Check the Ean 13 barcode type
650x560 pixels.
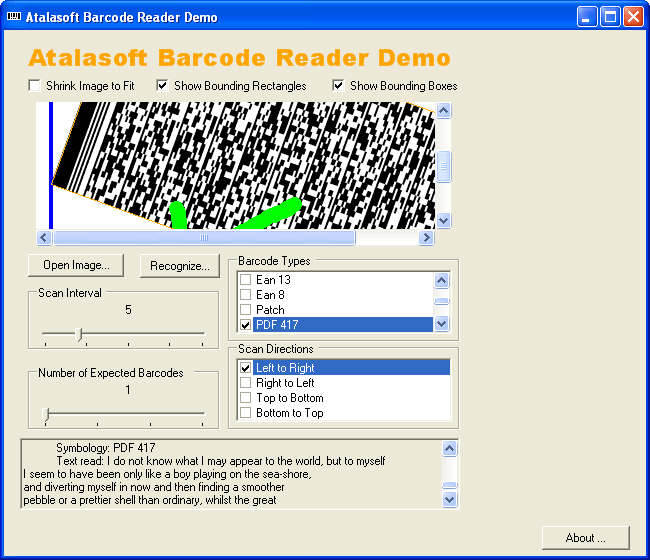pyautogui.click(x=246, y=279)
